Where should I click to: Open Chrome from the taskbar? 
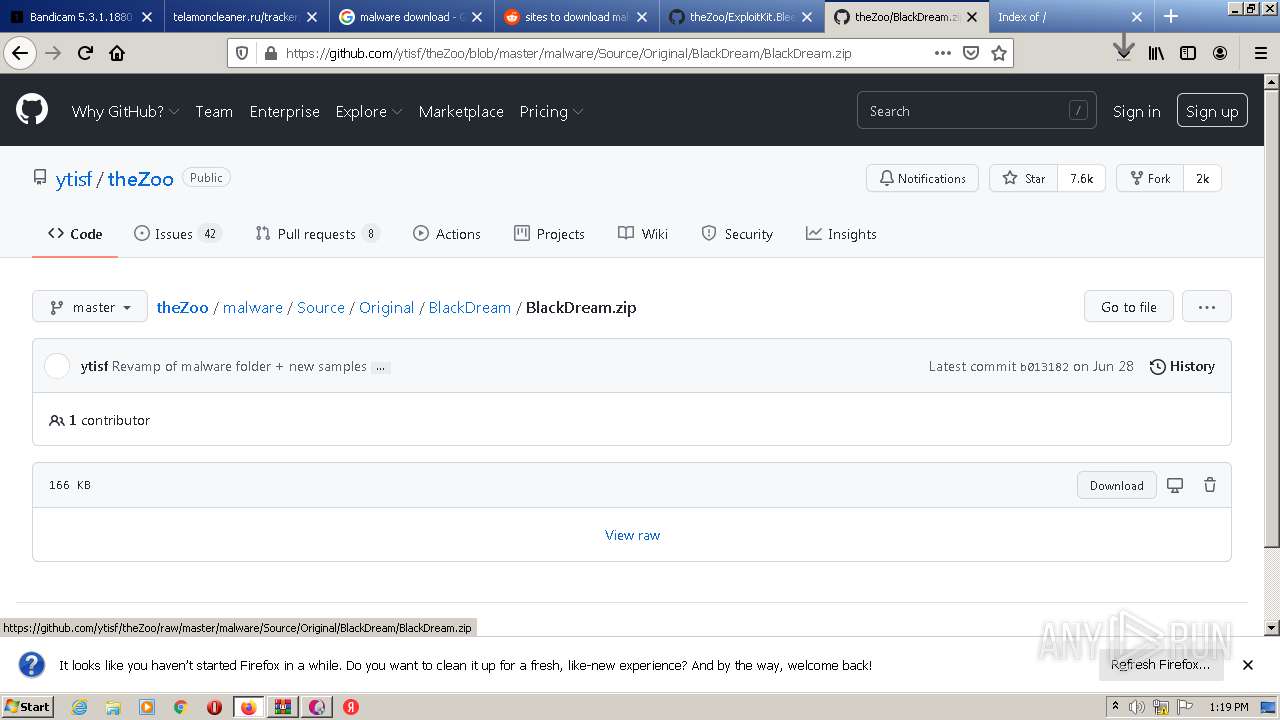(181, 707)
